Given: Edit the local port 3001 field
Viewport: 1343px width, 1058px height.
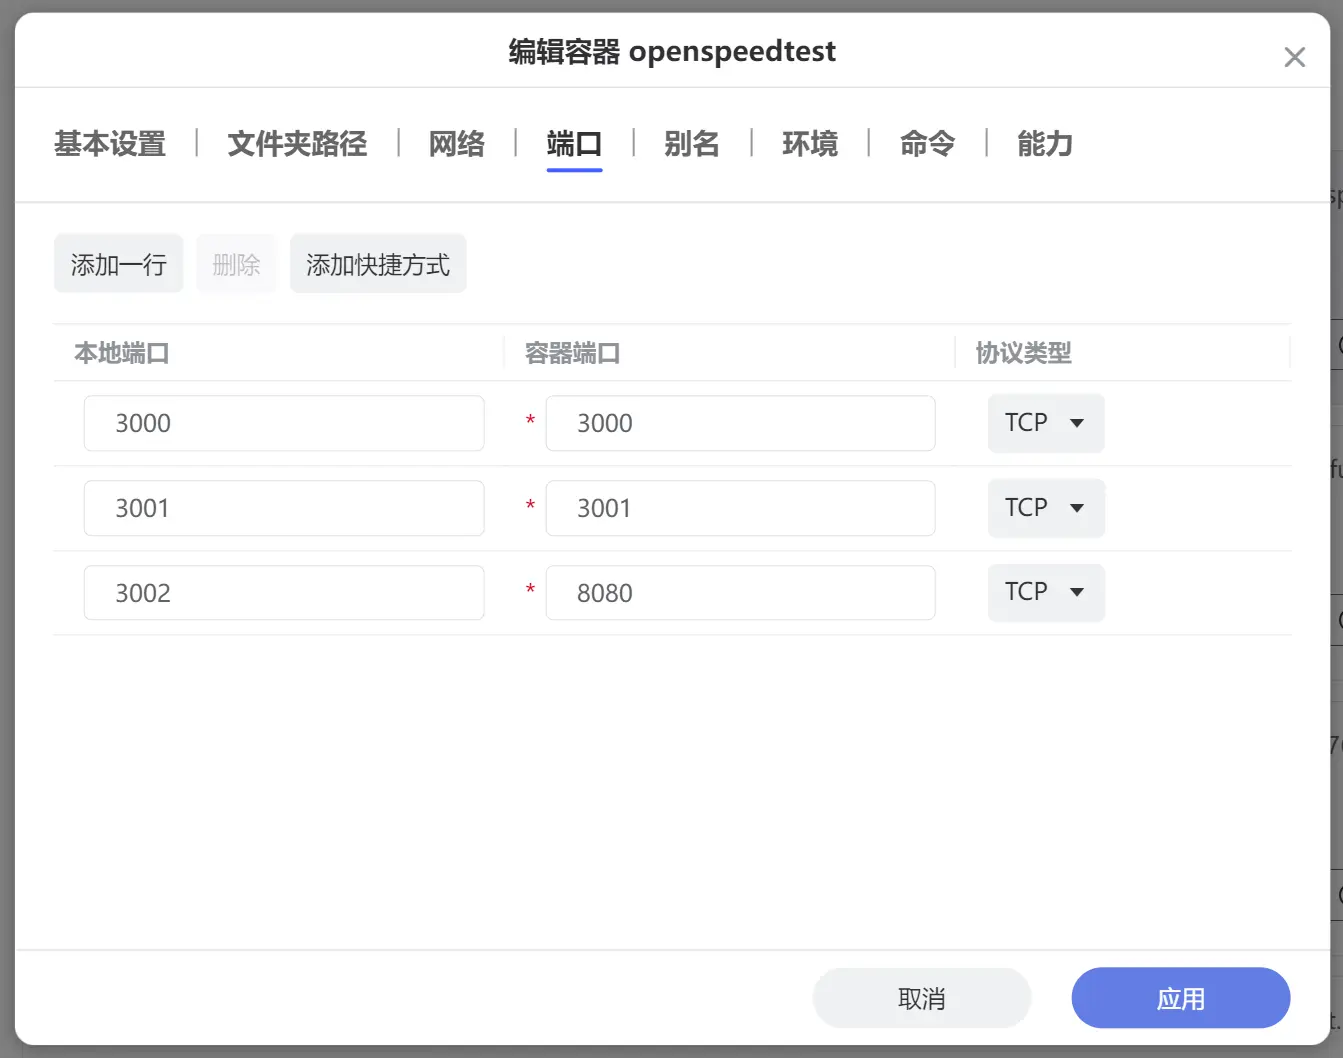Looking at the screenshot, I should pyautogui.click(x=284, y=508).
